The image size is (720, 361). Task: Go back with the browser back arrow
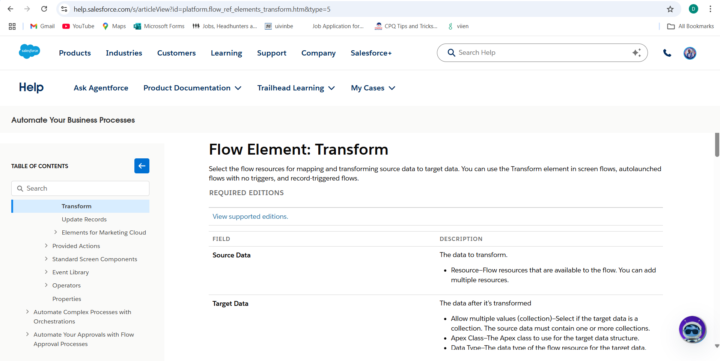[10, 9]
